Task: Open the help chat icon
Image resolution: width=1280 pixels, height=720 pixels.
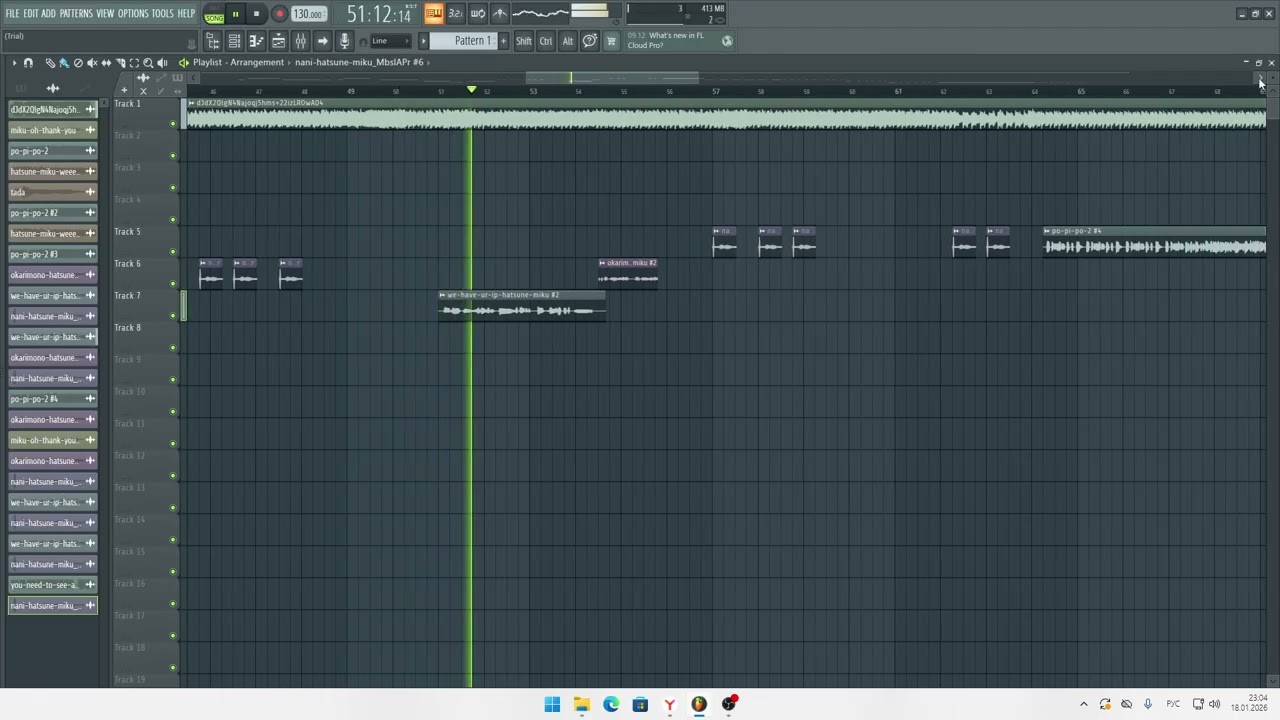Action: [590, 41]
